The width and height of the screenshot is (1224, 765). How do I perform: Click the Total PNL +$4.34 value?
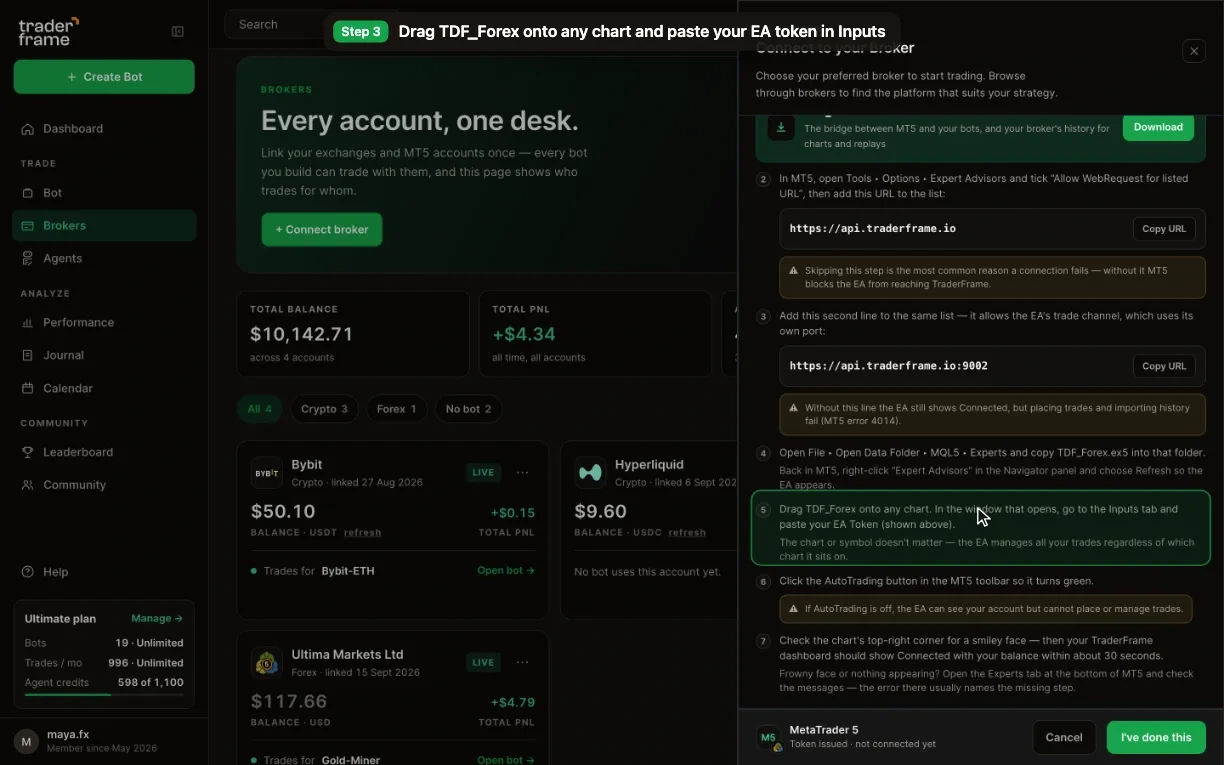point(523,334)
